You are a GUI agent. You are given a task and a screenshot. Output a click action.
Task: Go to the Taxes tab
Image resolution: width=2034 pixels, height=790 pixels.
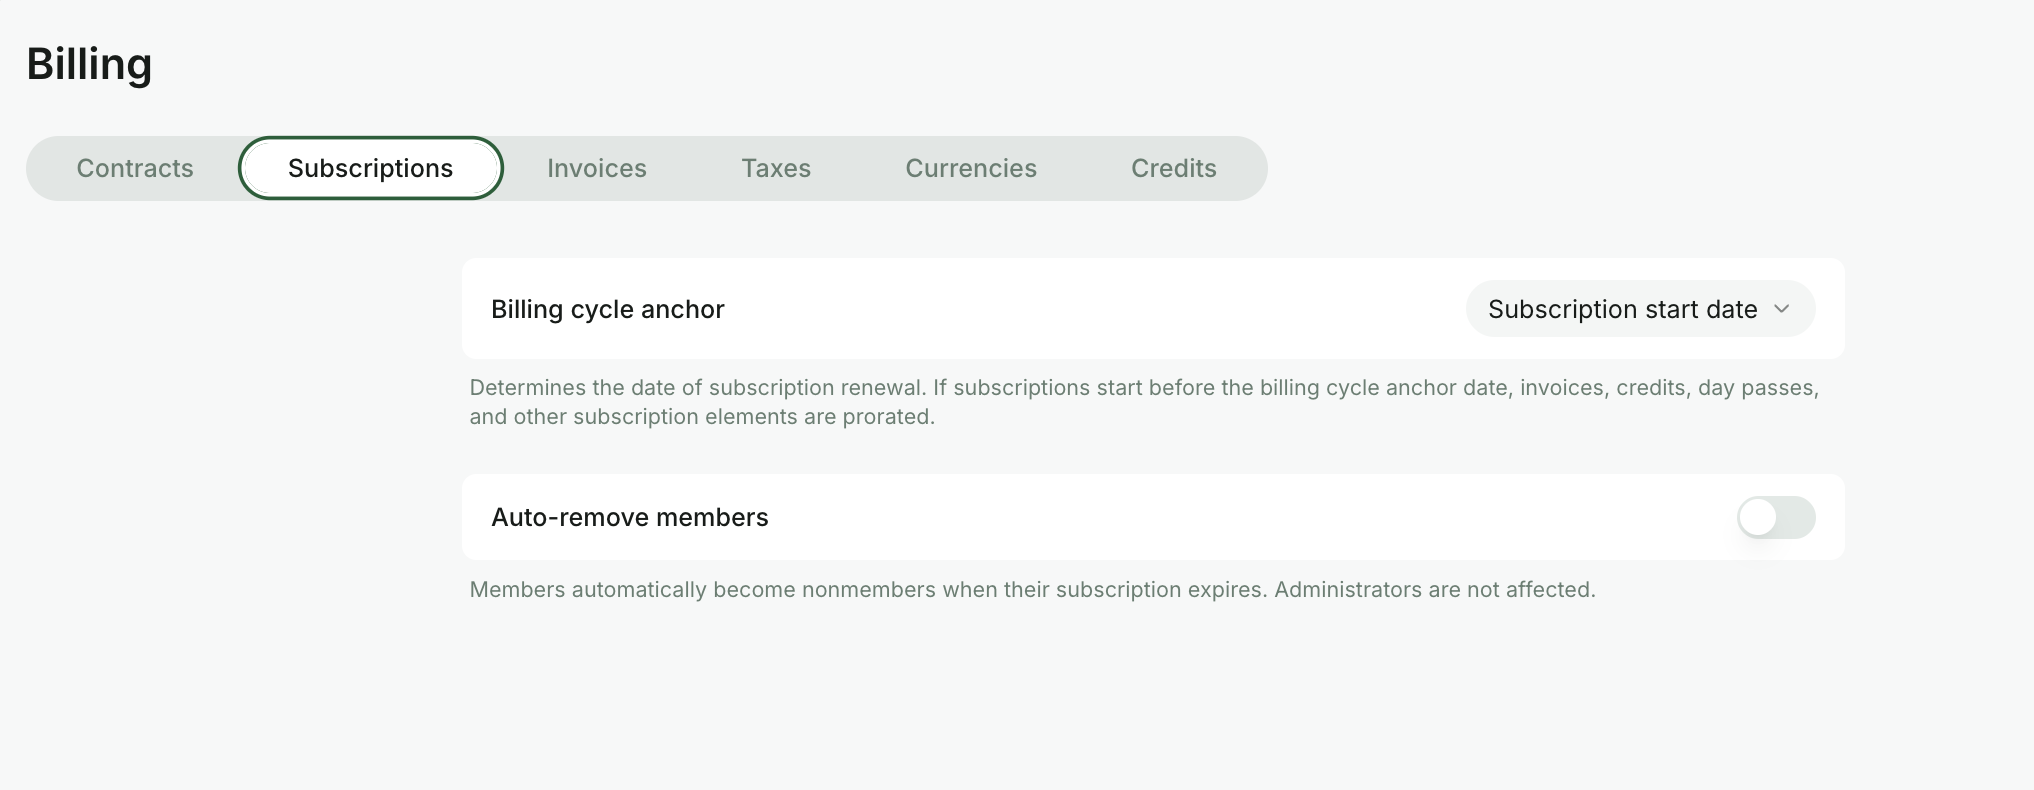pyautogui.click(x=776, y=168)
